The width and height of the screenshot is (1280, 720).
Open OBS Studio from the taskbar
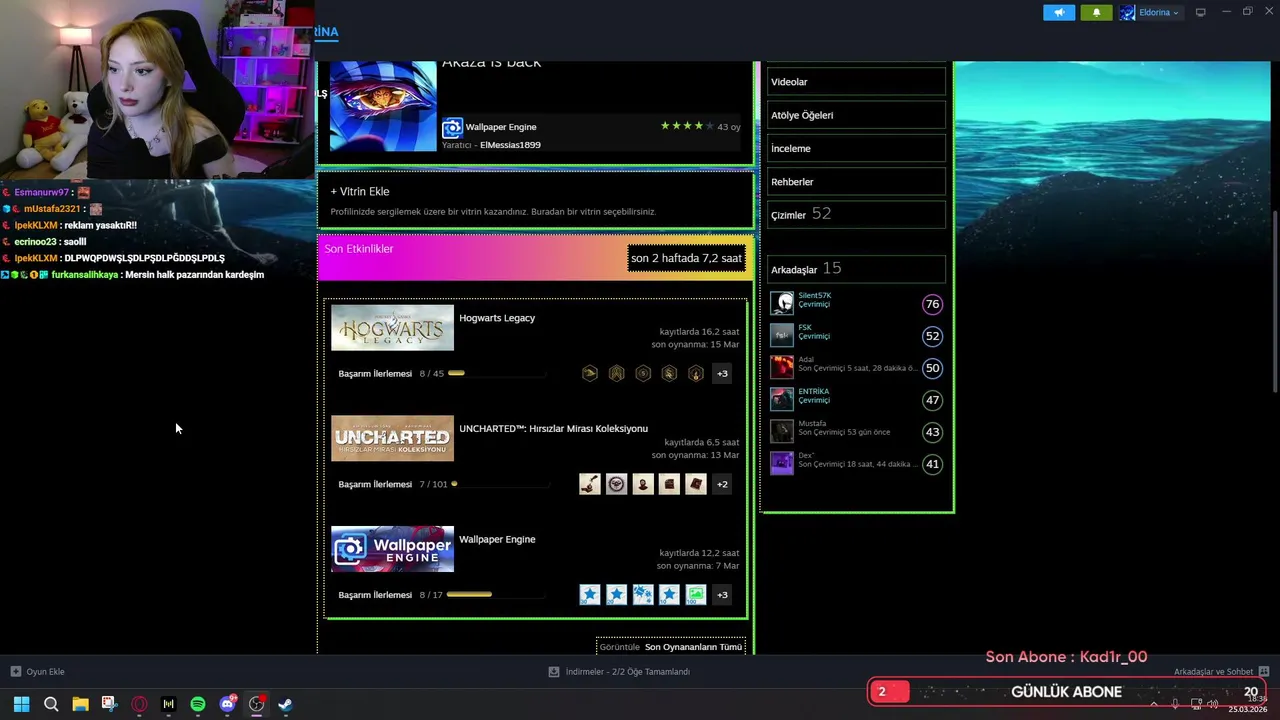click(x=256, y=704)
